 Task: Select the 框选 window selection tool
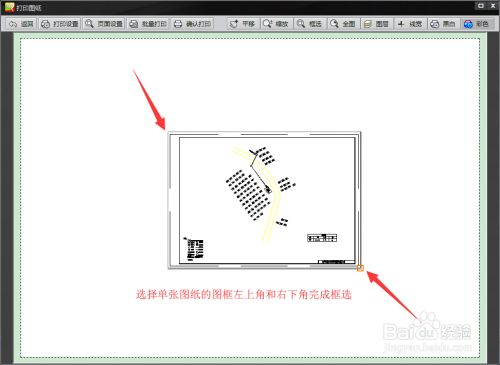(x=310, y=24)
